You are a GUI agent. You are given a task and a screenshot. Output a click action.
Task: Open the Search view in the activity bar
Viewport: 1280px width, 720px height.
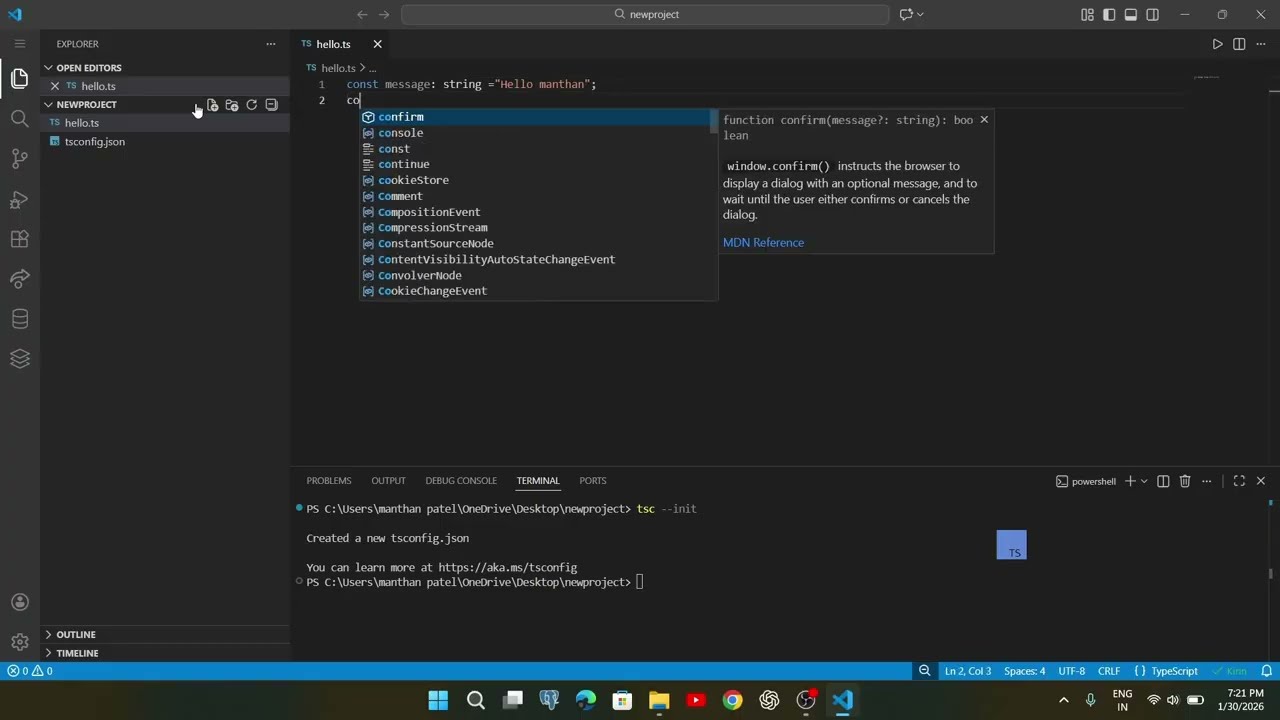pyautogui.click(x=19, y=119)
